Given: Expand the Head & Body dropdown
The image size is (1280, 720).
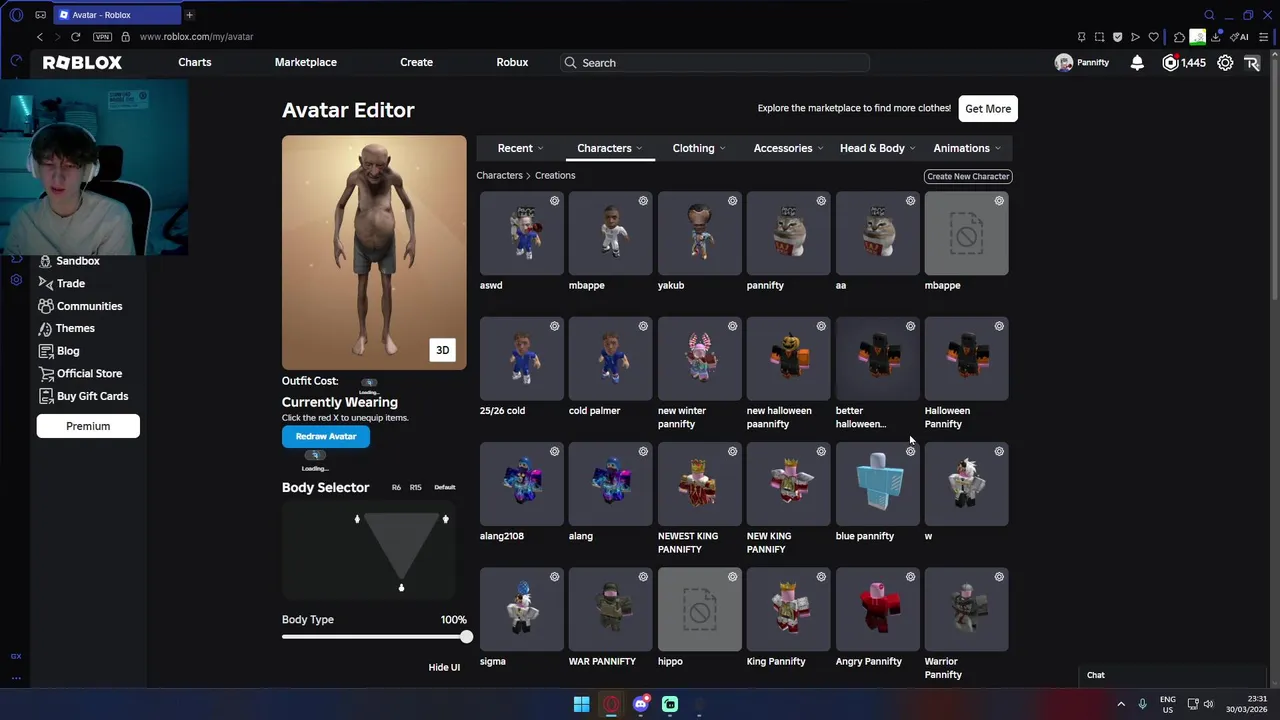Looking at the screenshot, I should 877,148.
